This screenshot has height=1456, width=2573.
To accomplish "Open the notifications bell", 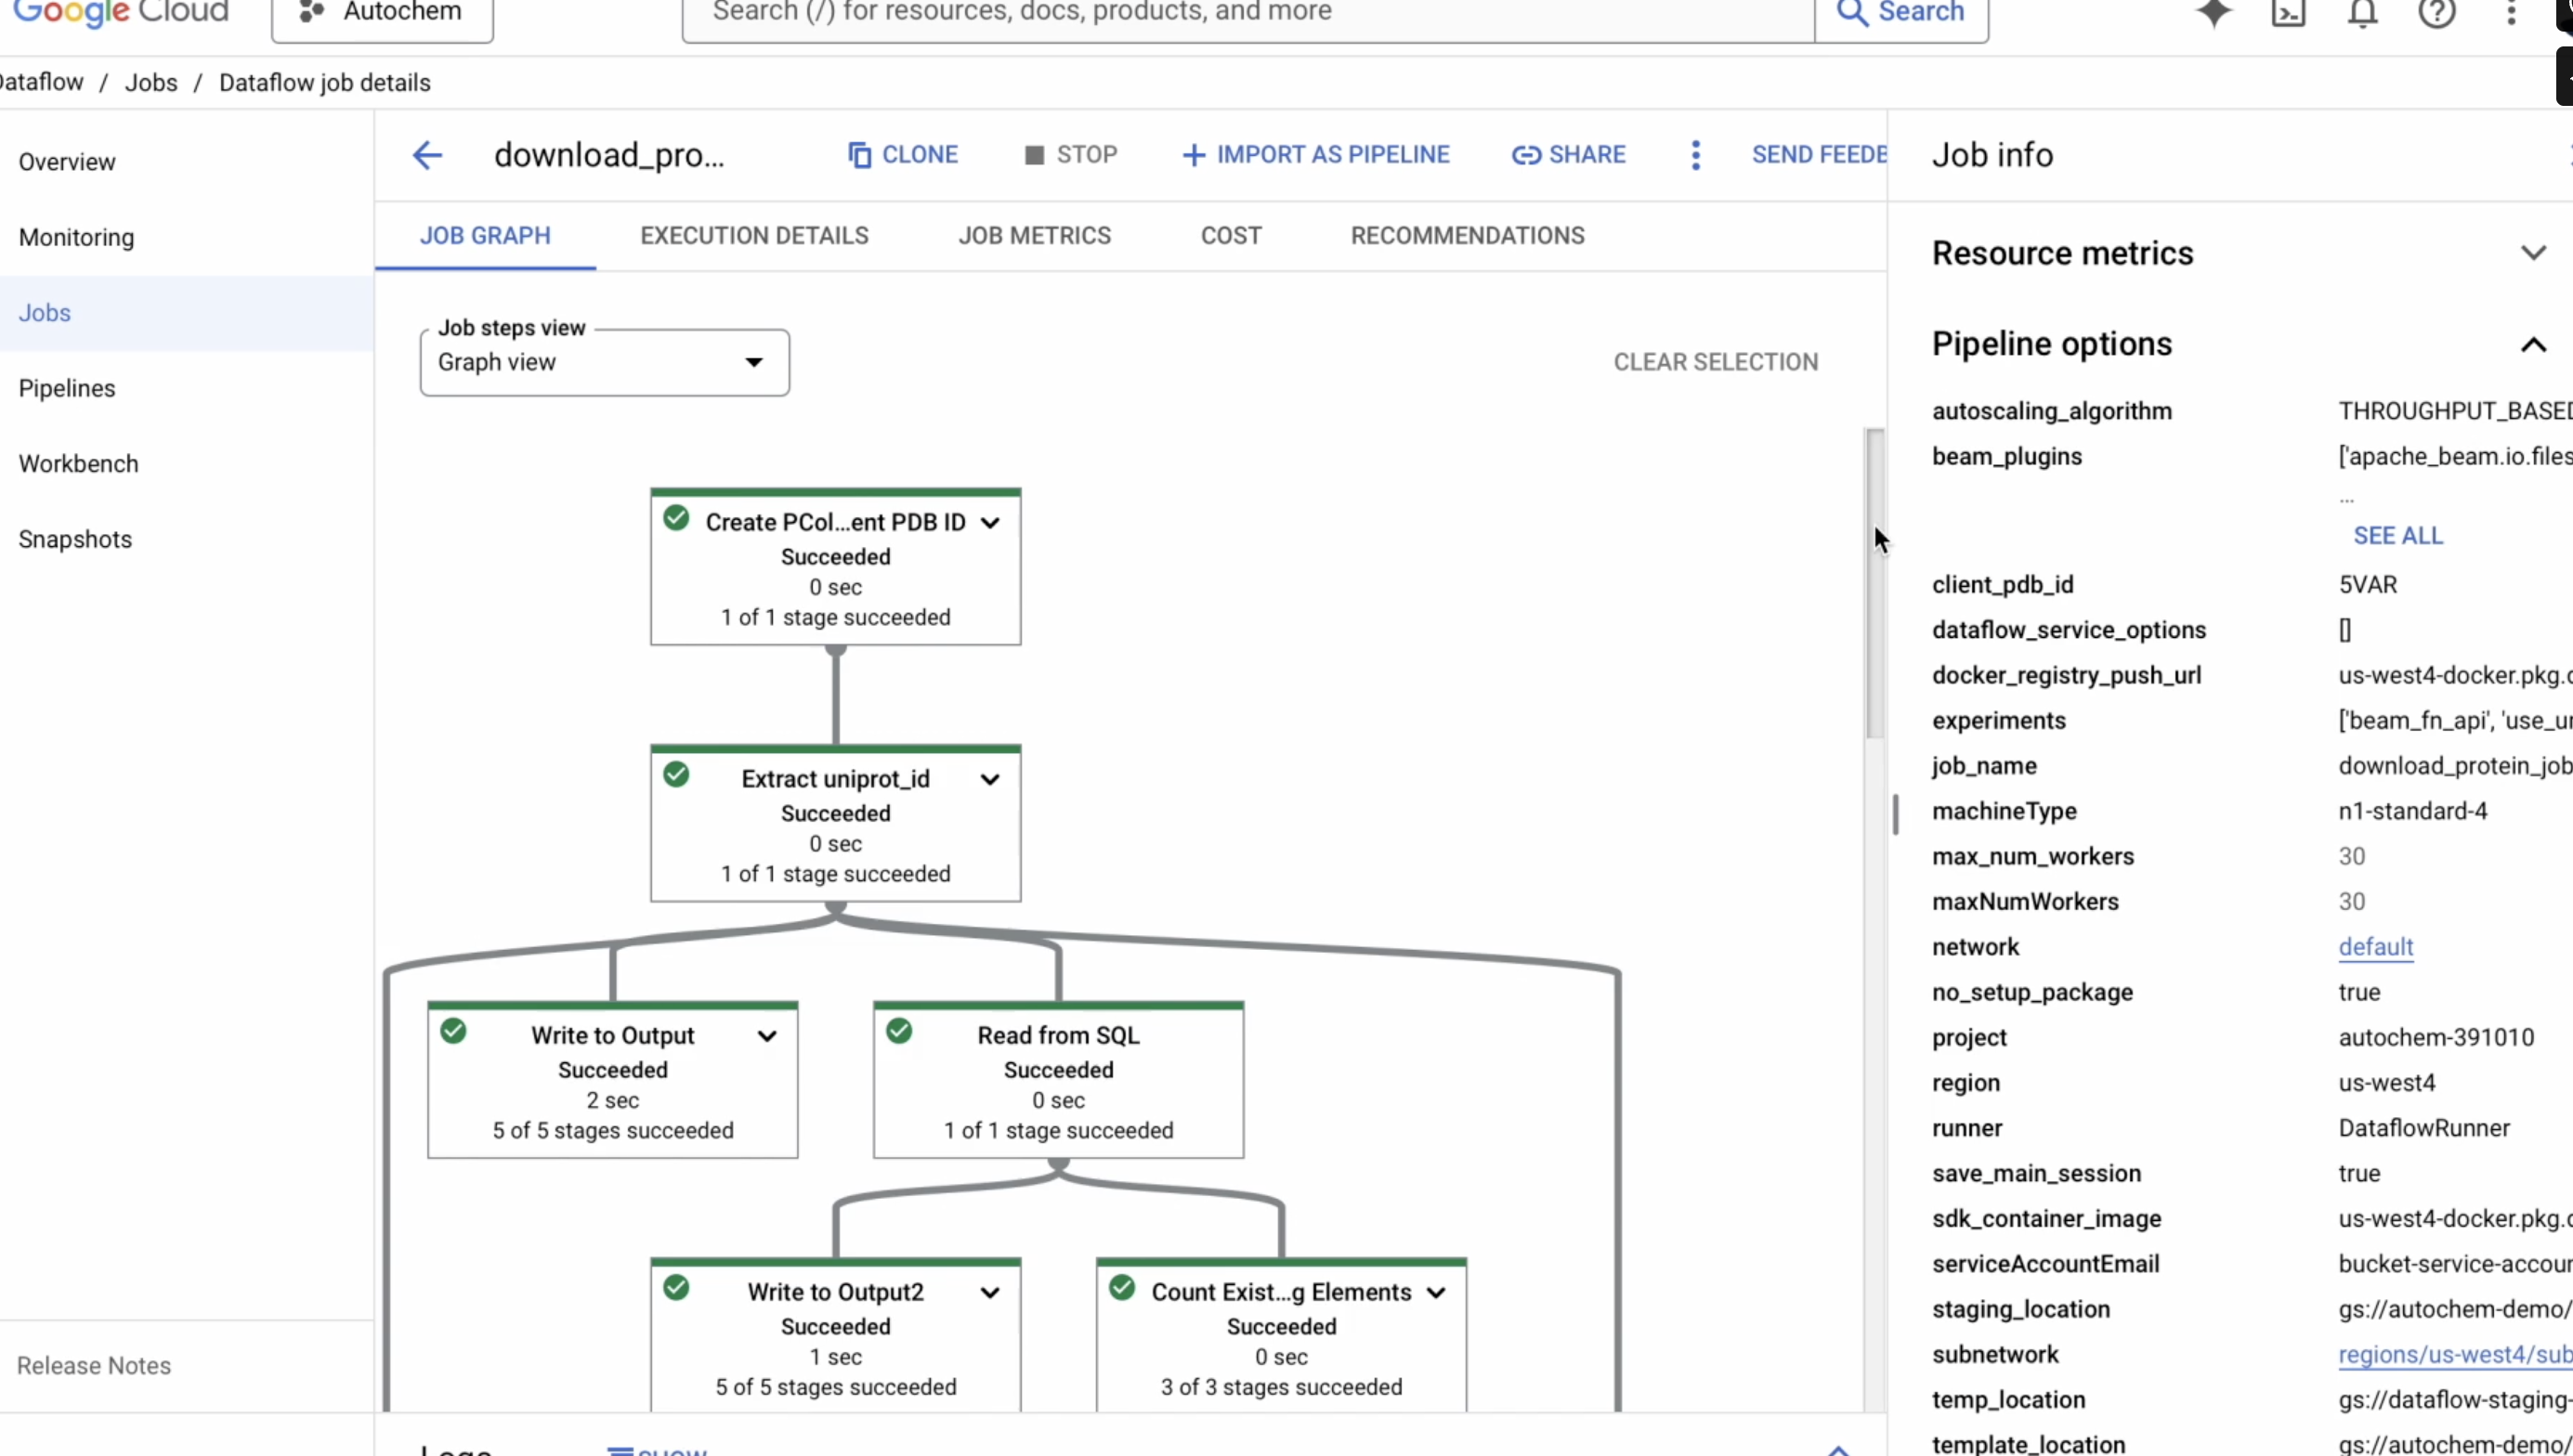I will click(2362, 13).
